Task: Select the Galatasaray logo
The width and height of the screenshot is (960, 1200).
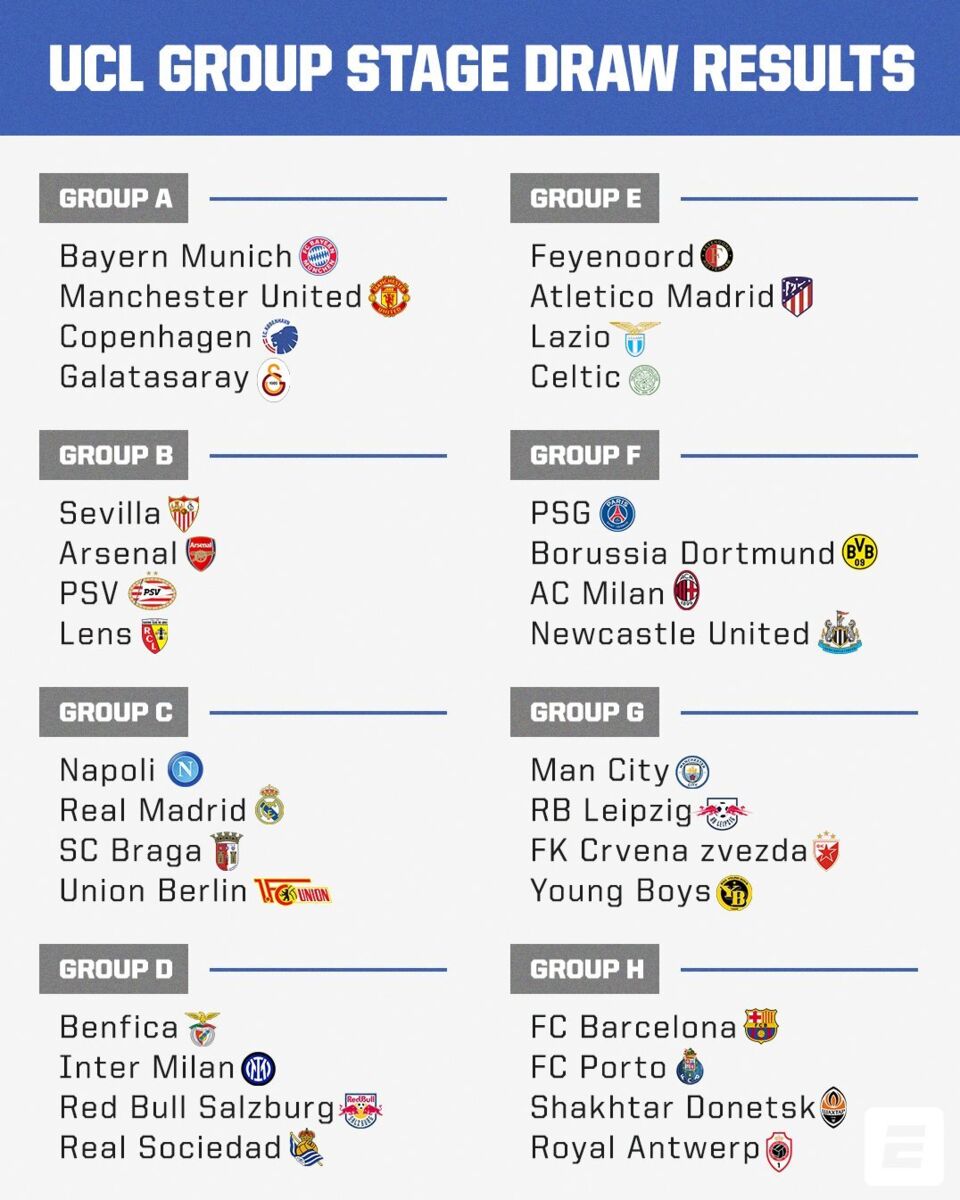Action: (x=273, y=380)
